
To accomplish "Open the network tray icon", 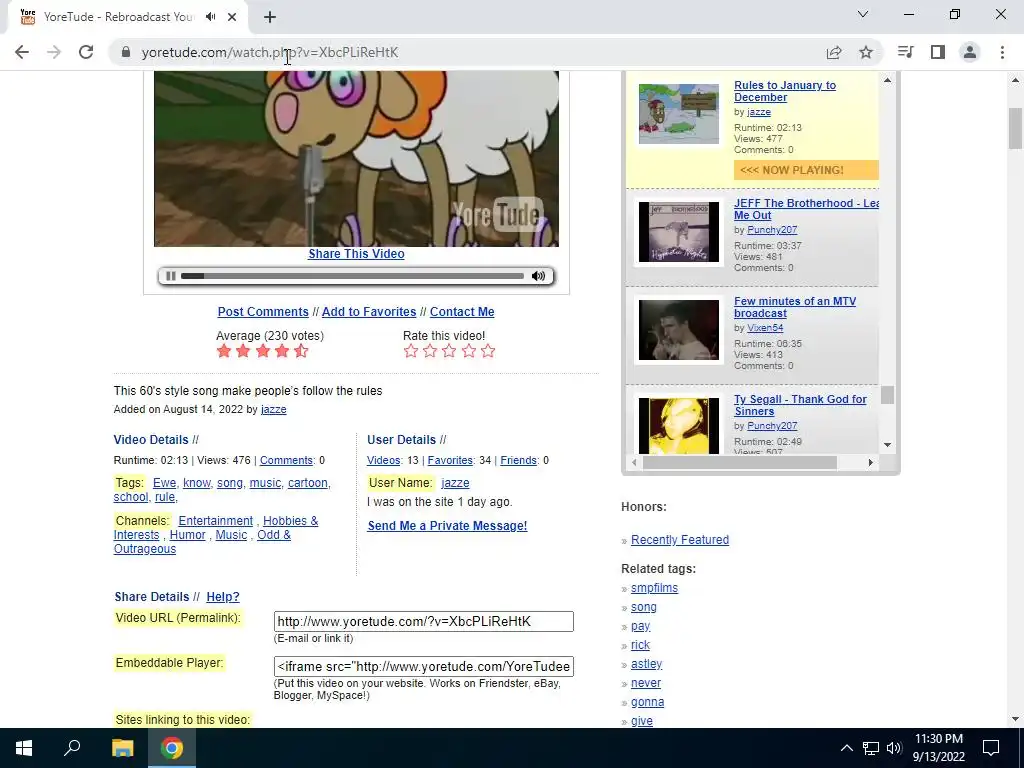I will 871,748.
